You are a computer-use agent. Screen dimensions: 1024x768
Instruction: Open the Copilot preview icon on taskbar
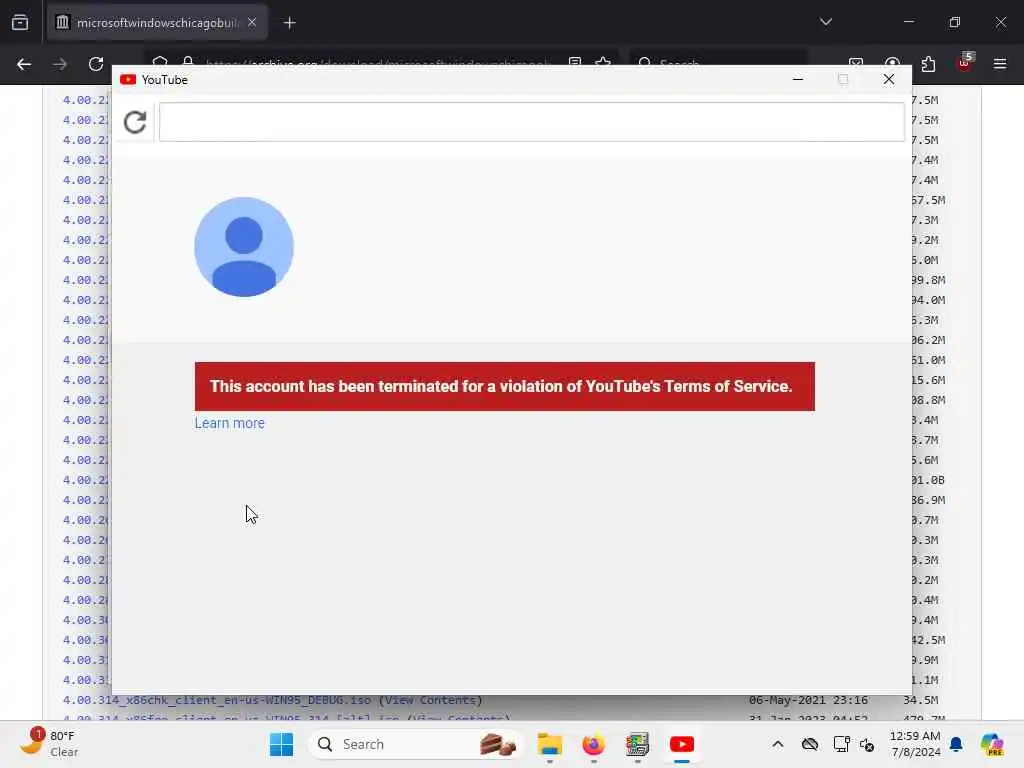click(992, 744)
